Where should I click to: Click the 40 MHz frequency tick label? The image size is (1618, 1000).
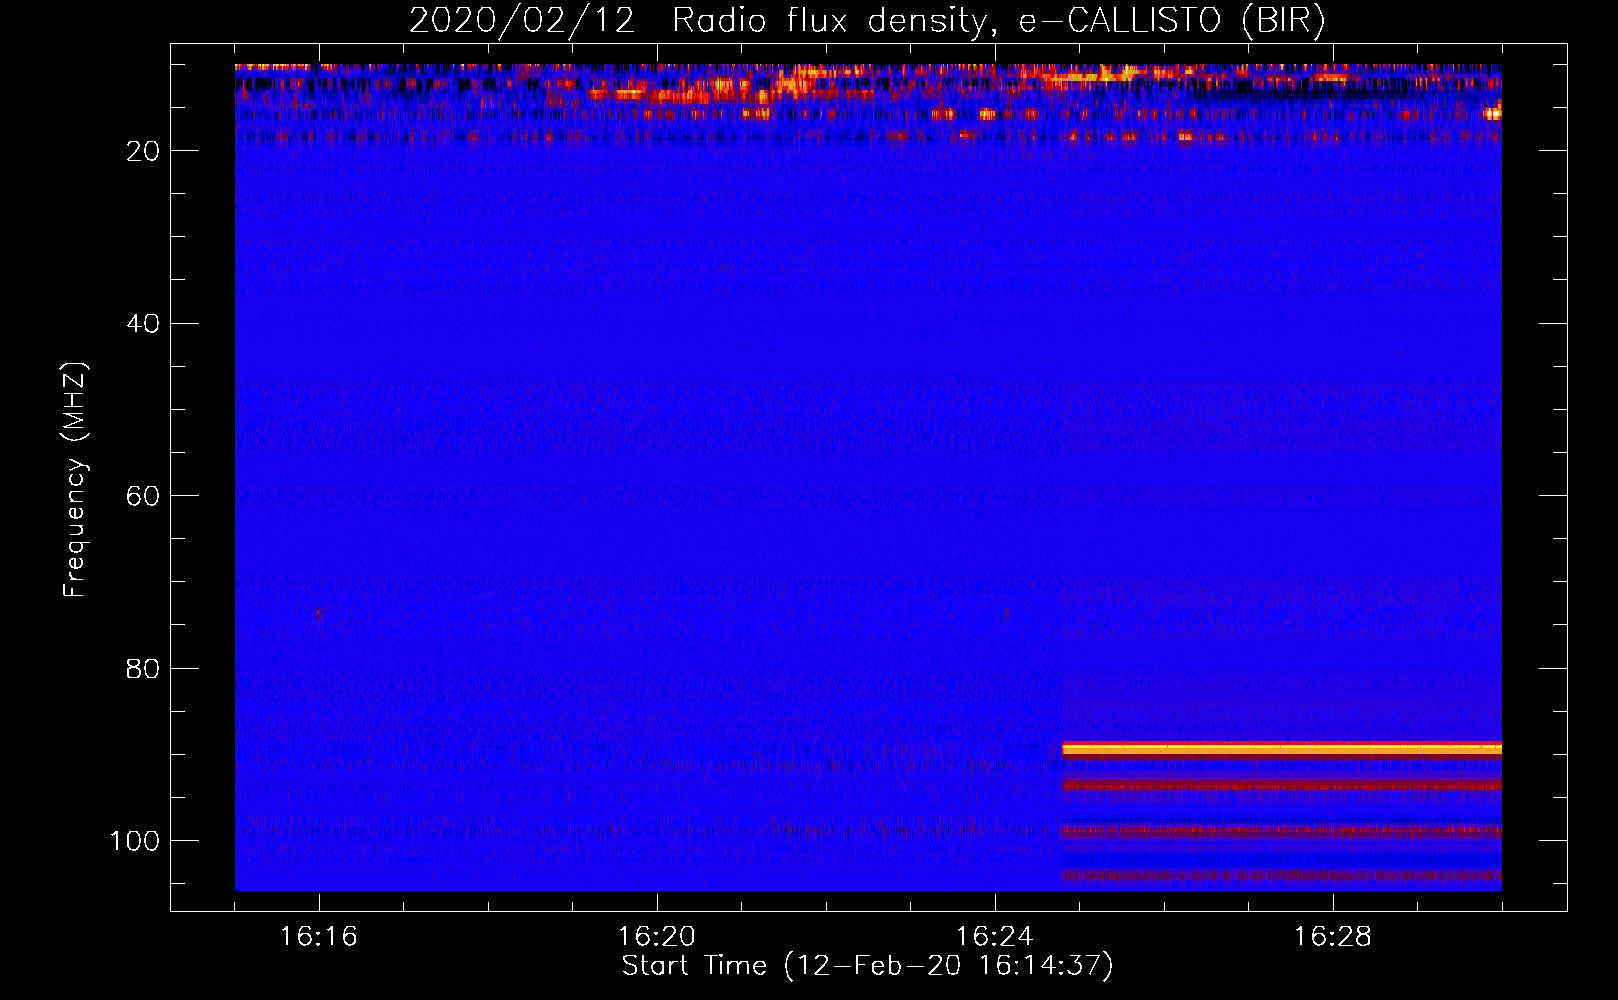[x=143, y=324]
